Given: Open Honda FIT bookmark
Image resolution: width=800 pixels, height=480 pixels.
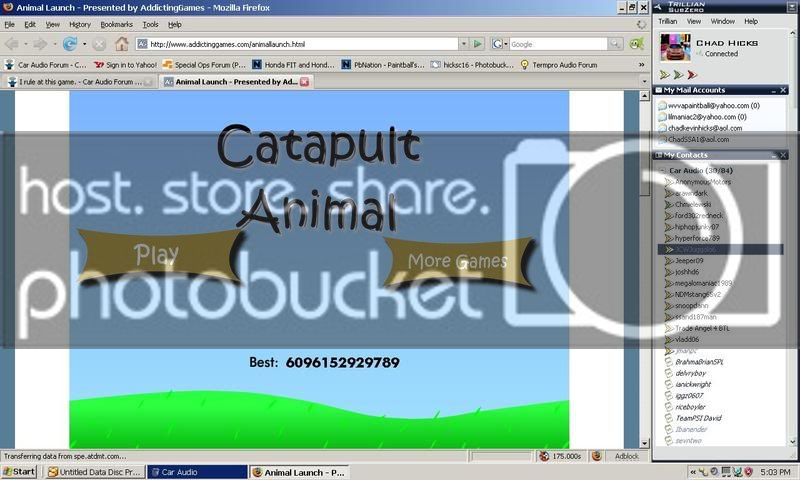Looking at the screenshot, I should (x=293, y=65).
